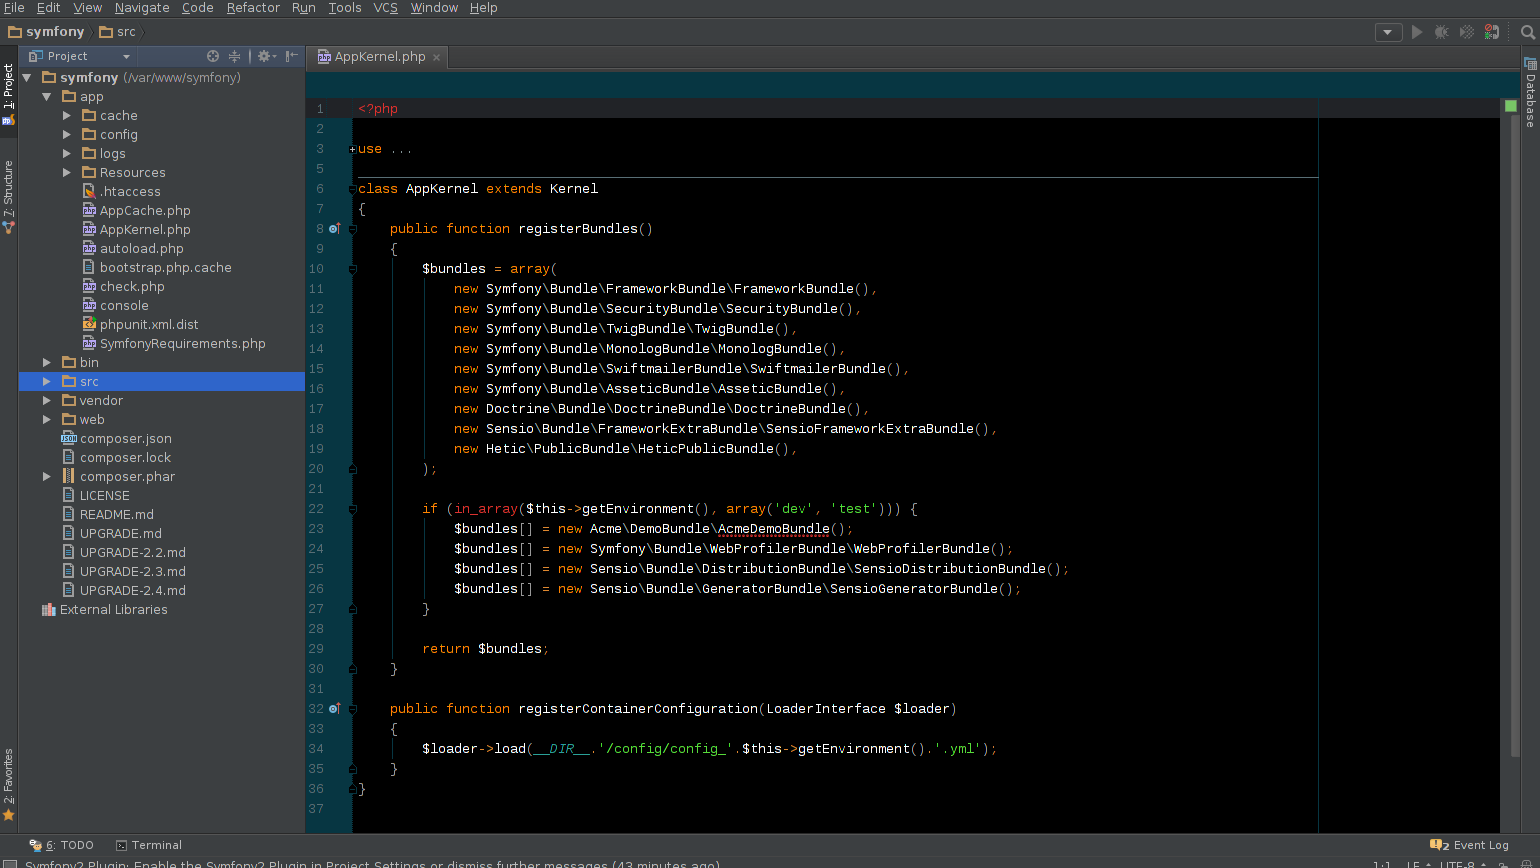This screenshot has width=1540, height=868.
Task: Click Collapse All icon in Project panel
Action: coord(234,56)
